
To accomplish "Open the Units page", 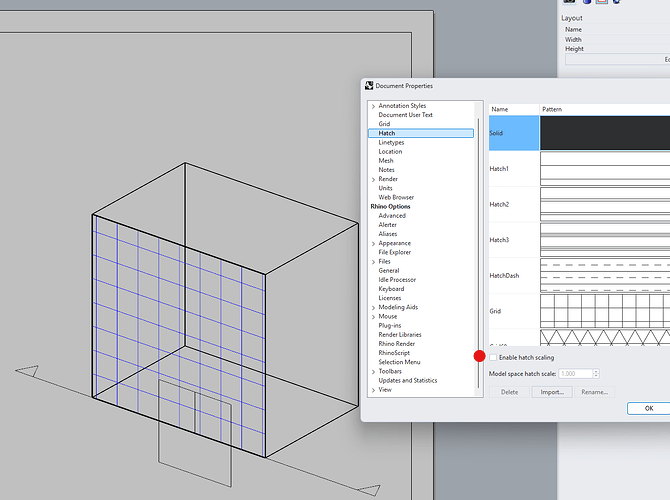I will [x=385, y=188].
